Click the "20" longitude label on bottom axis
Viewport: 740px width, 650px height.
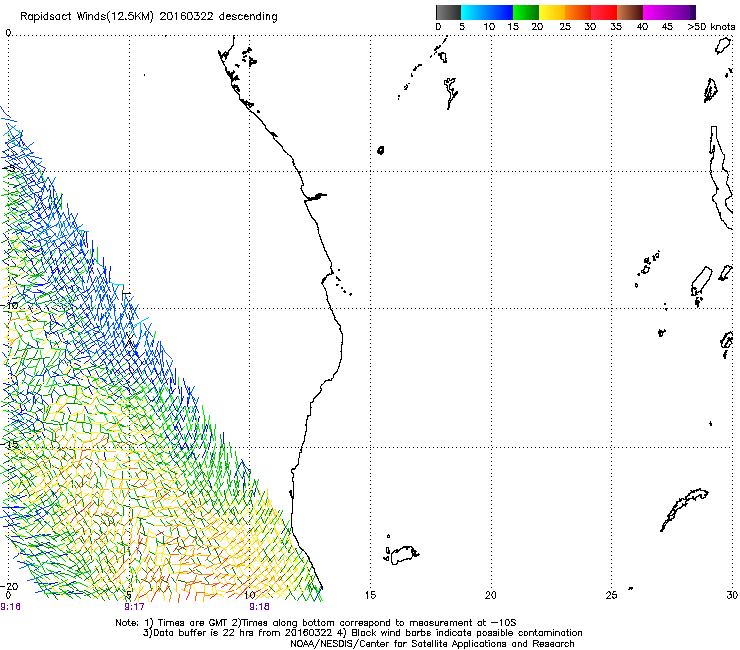491,595
